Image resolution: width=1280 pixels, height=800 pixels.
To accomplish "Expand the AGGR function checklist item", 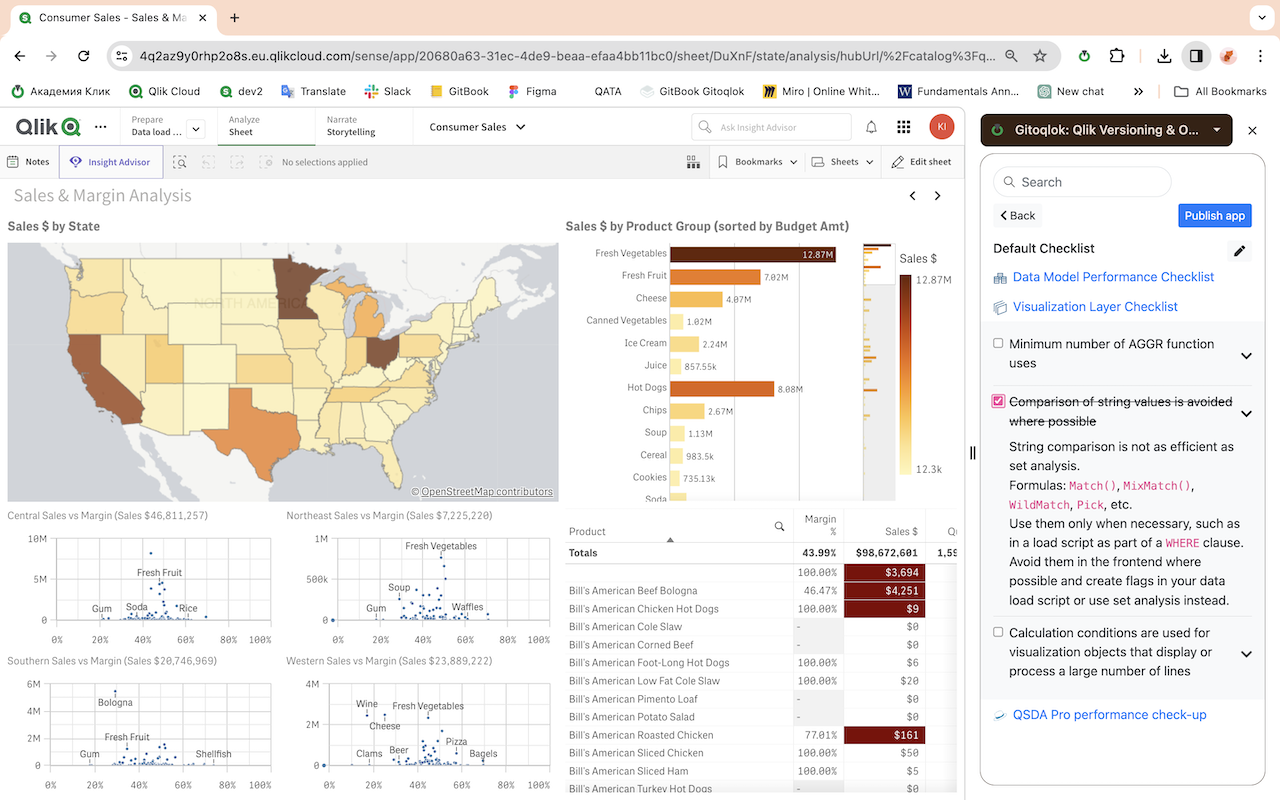I will [x=1246, y=356].
